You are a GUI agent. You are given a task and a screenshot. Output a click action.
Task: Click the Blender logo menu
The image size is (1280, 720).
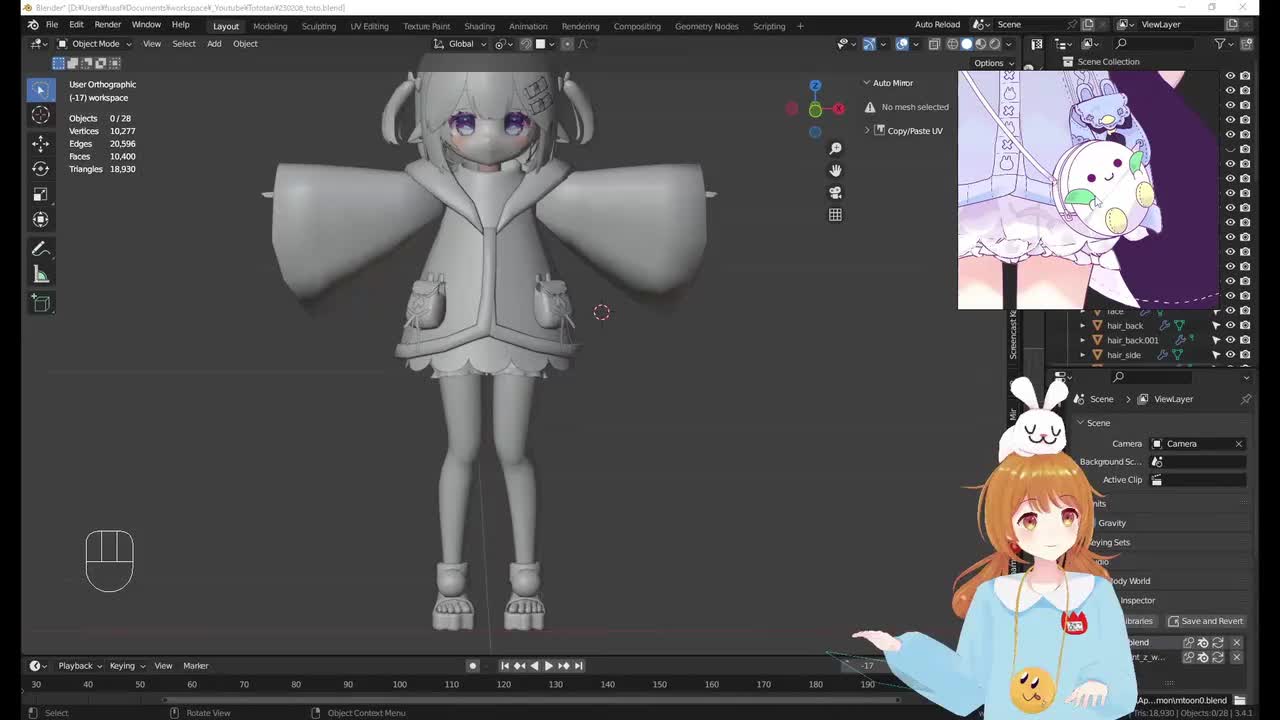[33, 24]
